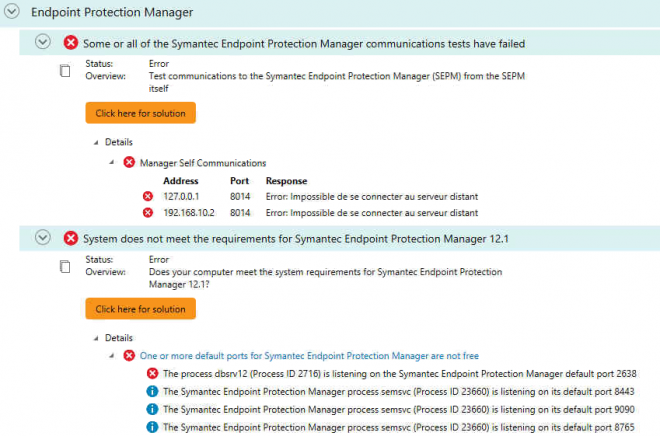The image size is (660, 436).
Task: Select the 192.168.10.2 address cell
Action: click(x=189, y=213)
